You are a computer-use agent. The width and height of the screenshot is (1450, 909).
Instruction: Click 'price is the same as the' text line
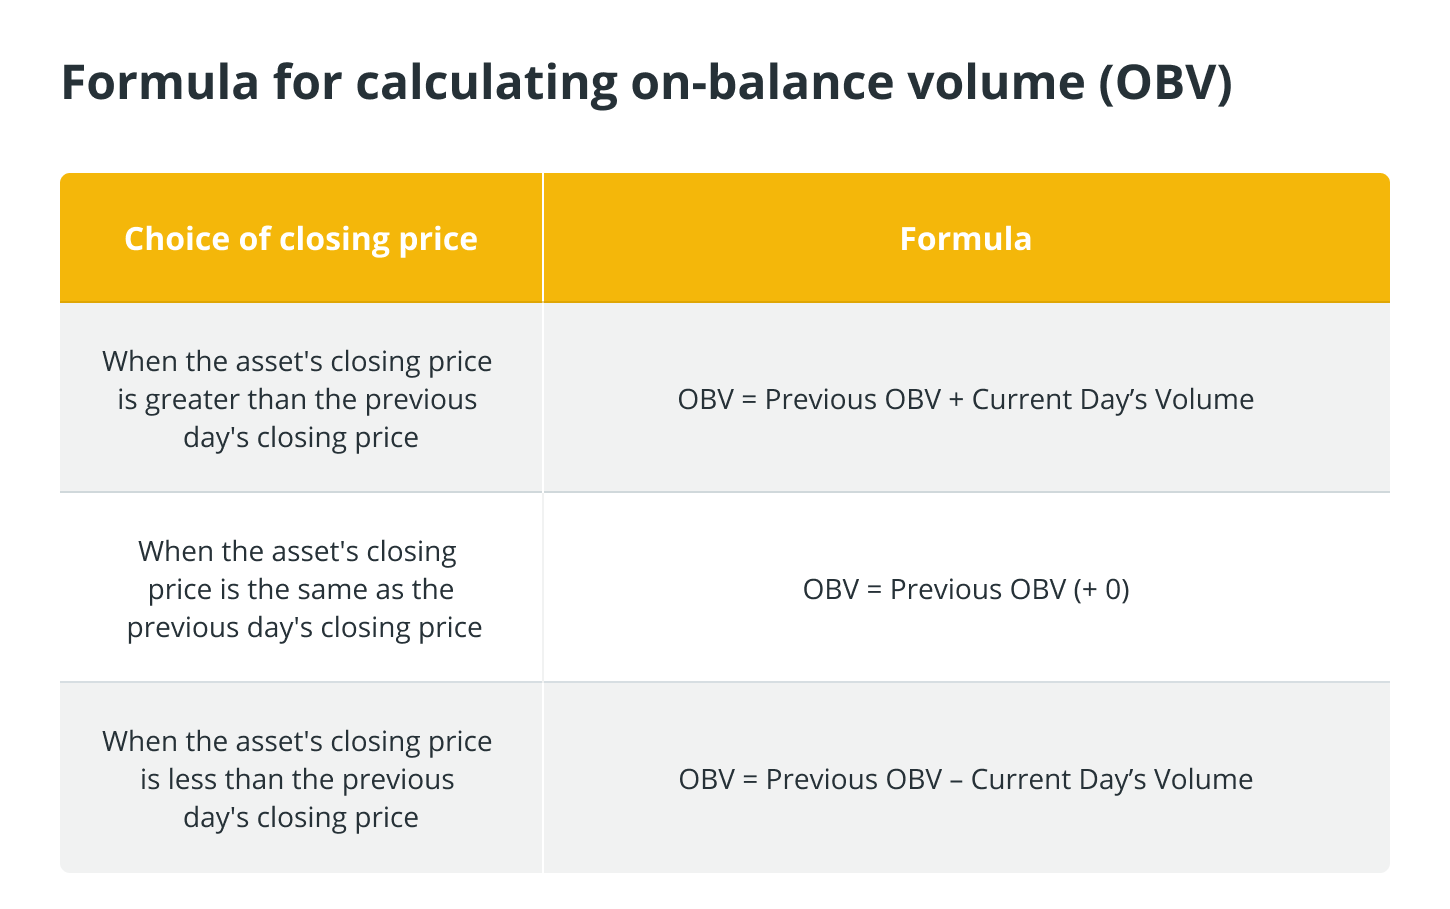click(x=301, y=589)
